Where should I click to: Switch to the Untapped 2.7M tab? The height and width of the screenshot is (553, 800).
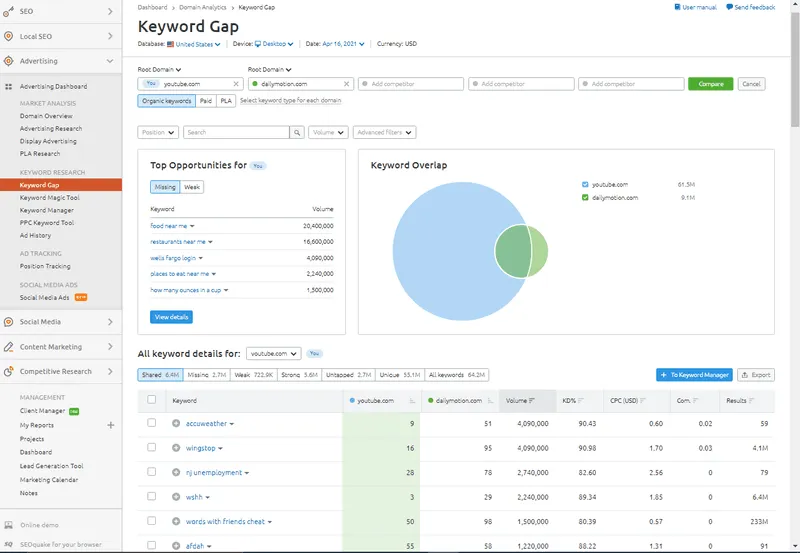pyautogui.click(x=348, y=375)
